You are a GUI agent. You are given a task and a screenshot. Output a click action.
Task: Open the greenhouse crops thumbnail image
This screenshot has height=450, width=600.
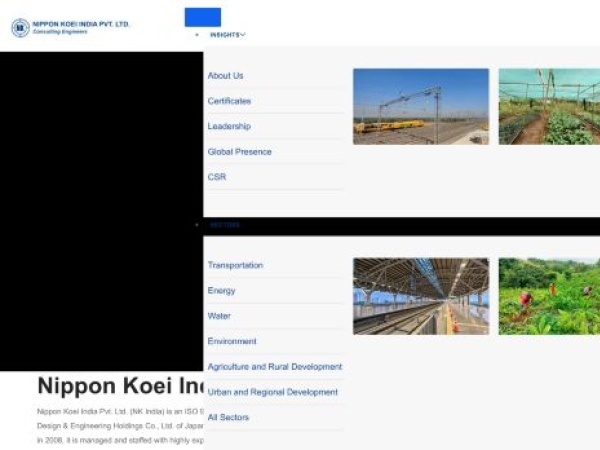point(549,106)
